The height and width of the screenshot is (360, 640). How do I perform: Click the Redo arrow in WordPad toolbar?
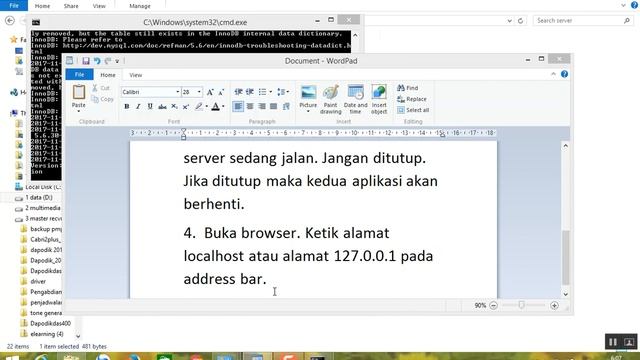point(108,61)
